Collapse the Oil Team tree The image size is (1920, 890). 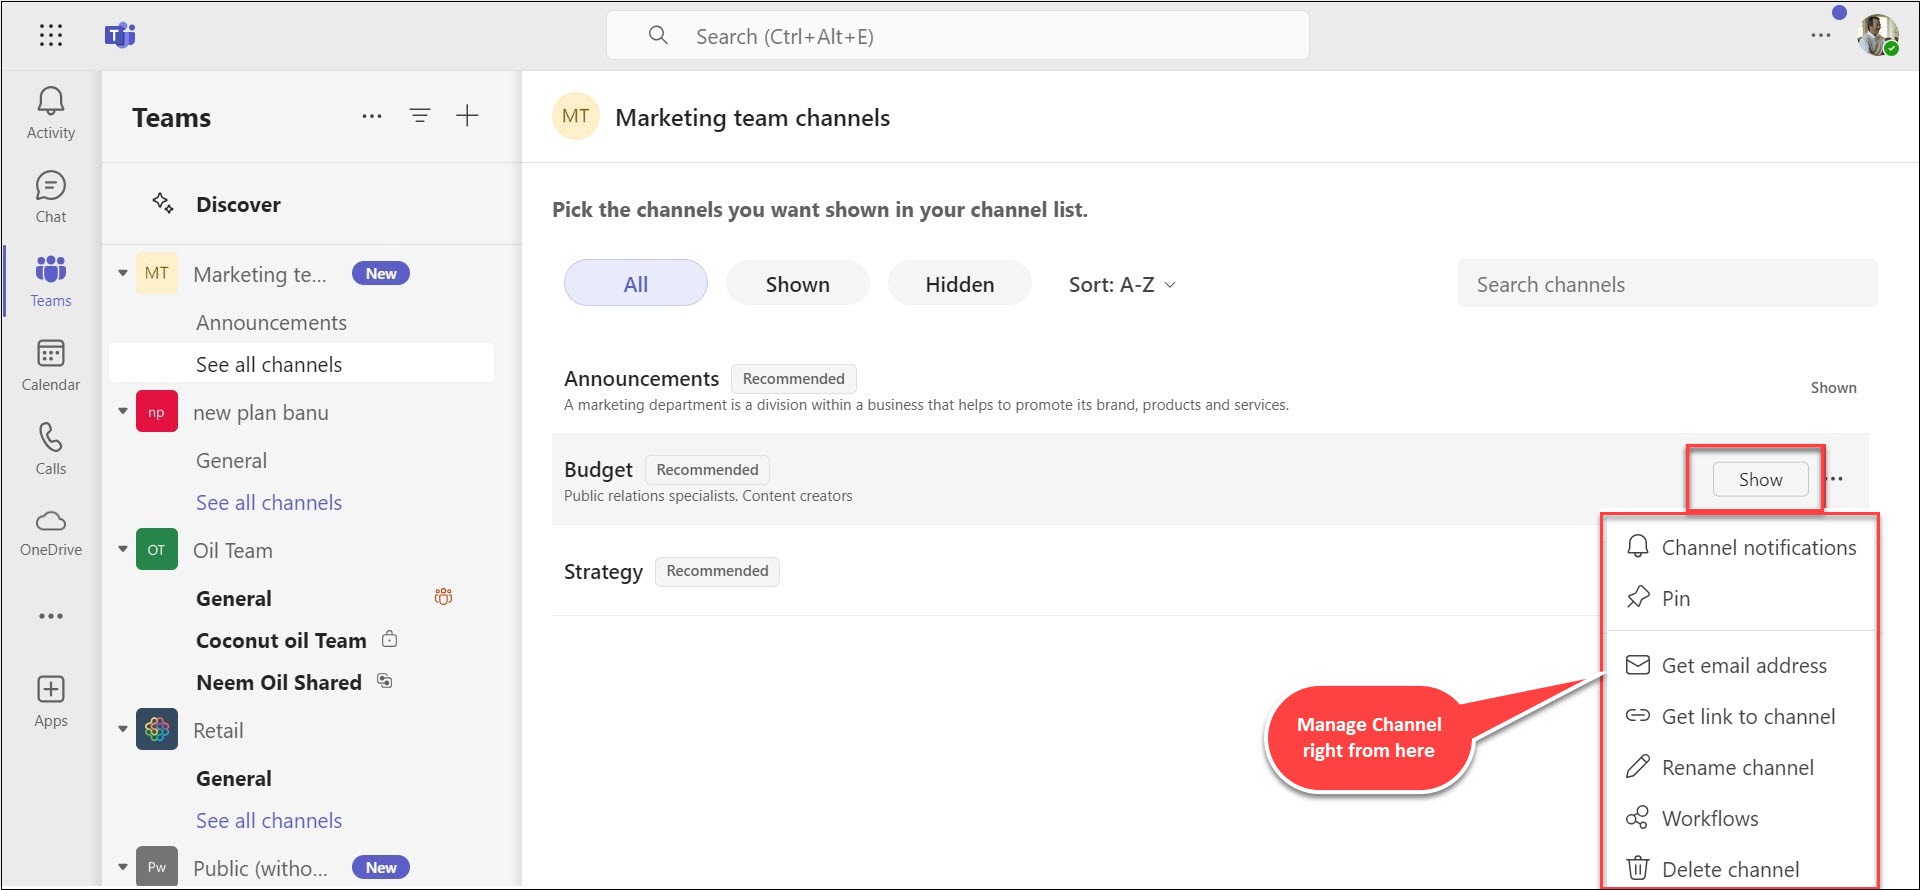[x=123, y=549]
